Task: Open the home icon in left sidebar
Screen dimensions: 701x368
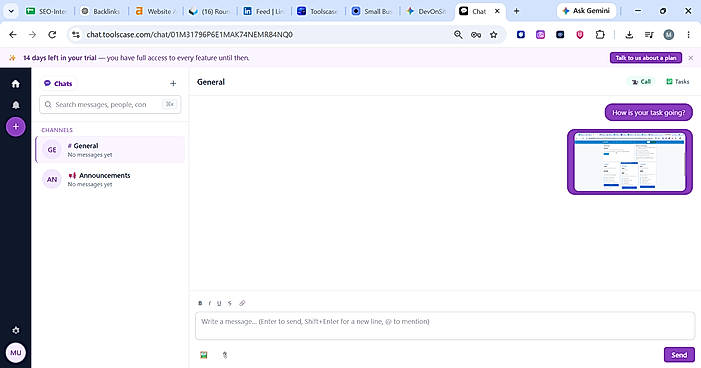Action: [16, 84]
